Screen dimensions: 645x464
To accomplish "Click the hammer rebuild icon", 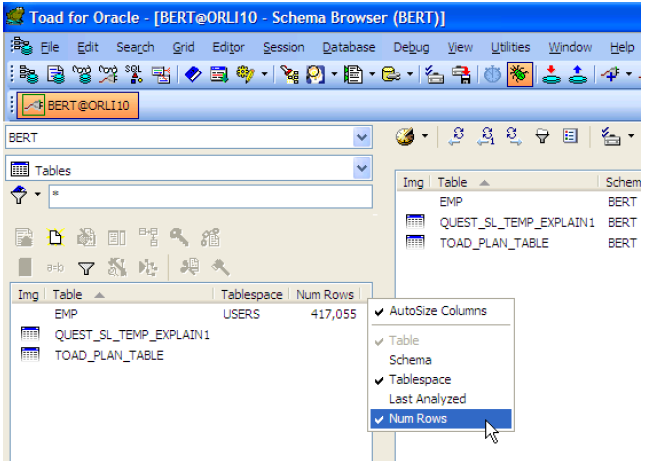I will point(220,268).
